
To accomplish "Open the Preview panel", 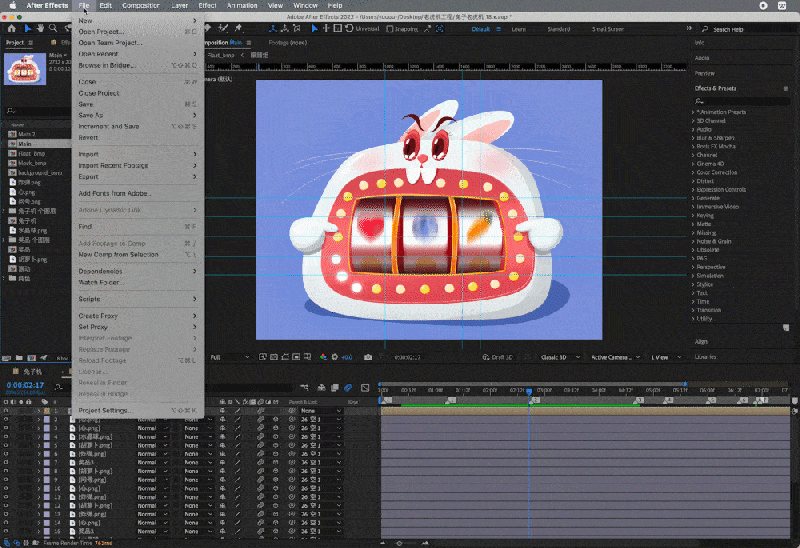I will pos(705,73).
